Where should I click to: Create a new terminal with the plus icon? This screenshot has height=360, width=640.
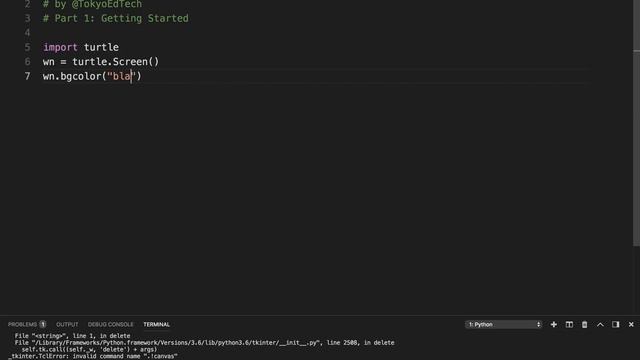[x=553, y=324]
